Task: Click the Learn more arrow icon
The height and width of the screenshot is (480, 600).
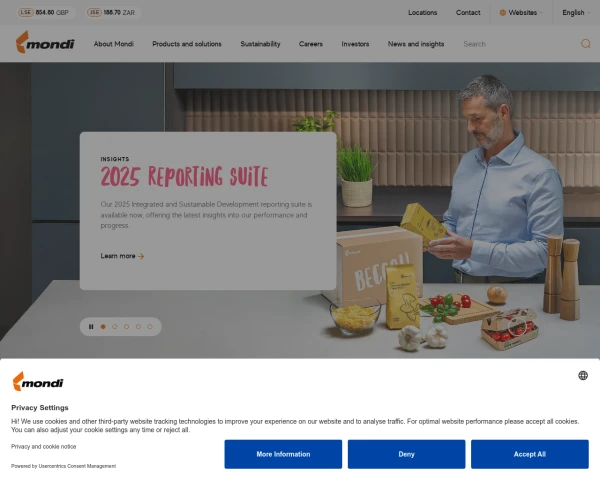Action: point(141,256)
